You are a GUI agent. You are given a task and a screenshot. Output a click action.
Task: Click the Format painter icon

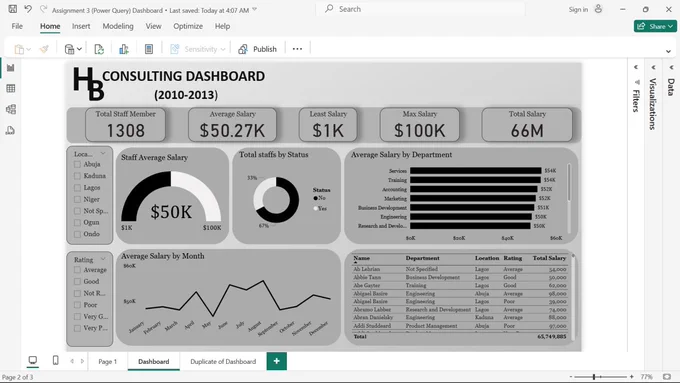[44, 49]
